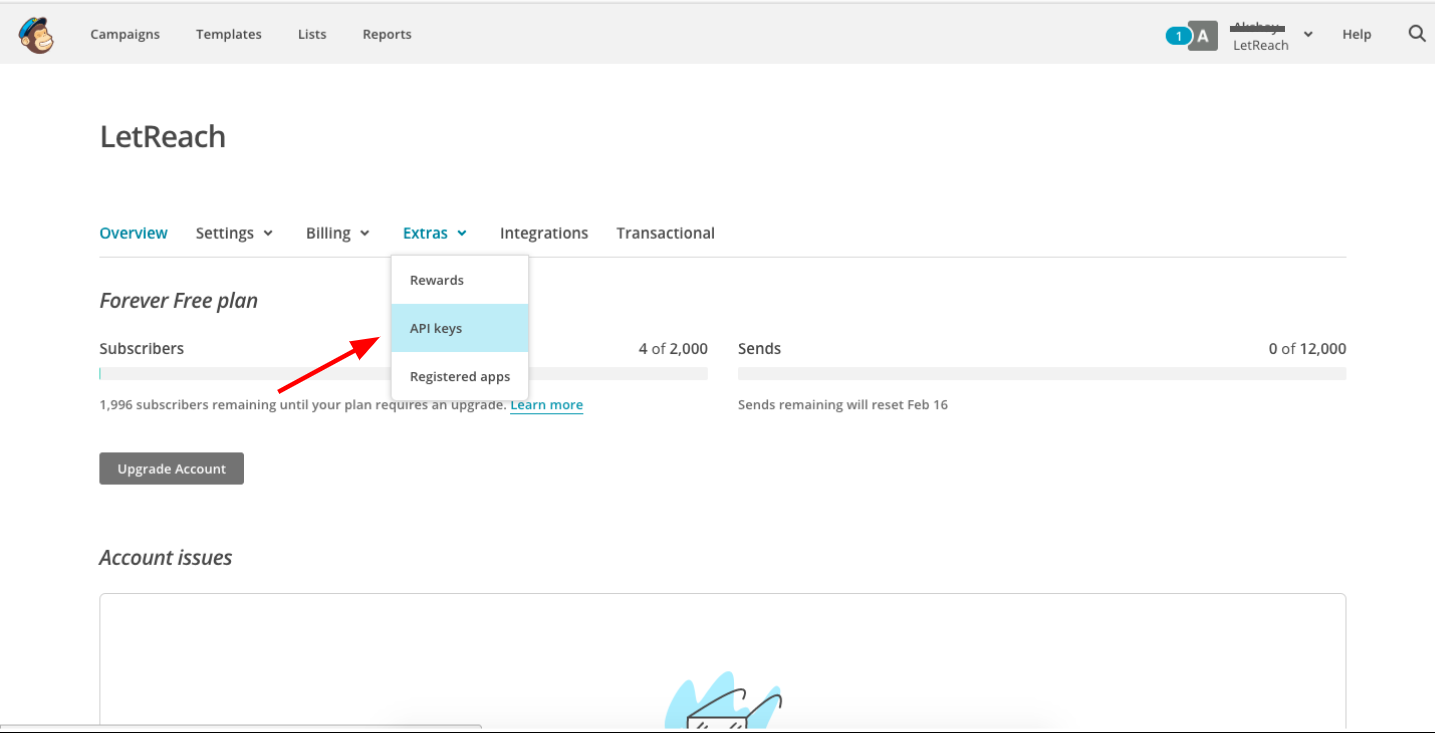Open Templates in top navigation
The width and height of the screenshot is (1435, 733).
[x=229, y=34]
